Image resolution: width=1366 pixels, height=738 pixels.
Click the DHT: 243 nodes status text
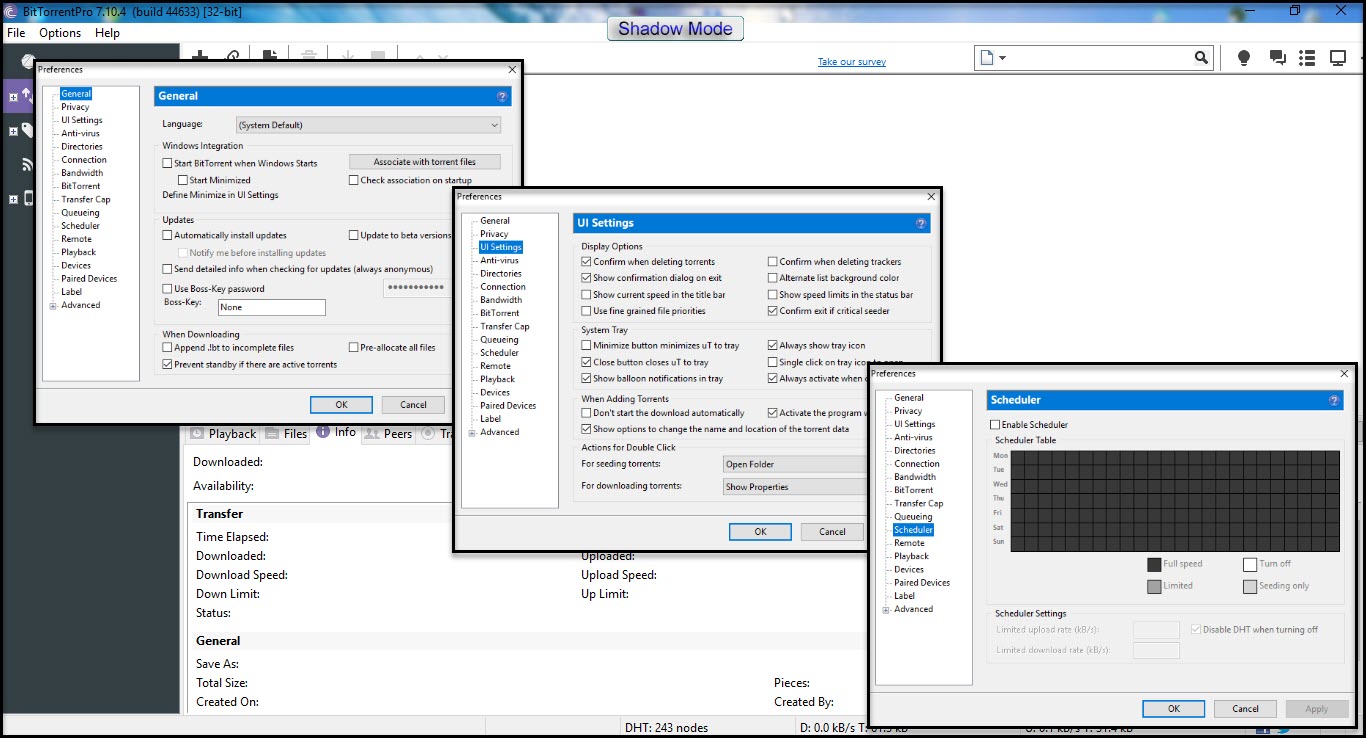coord(666,727)
